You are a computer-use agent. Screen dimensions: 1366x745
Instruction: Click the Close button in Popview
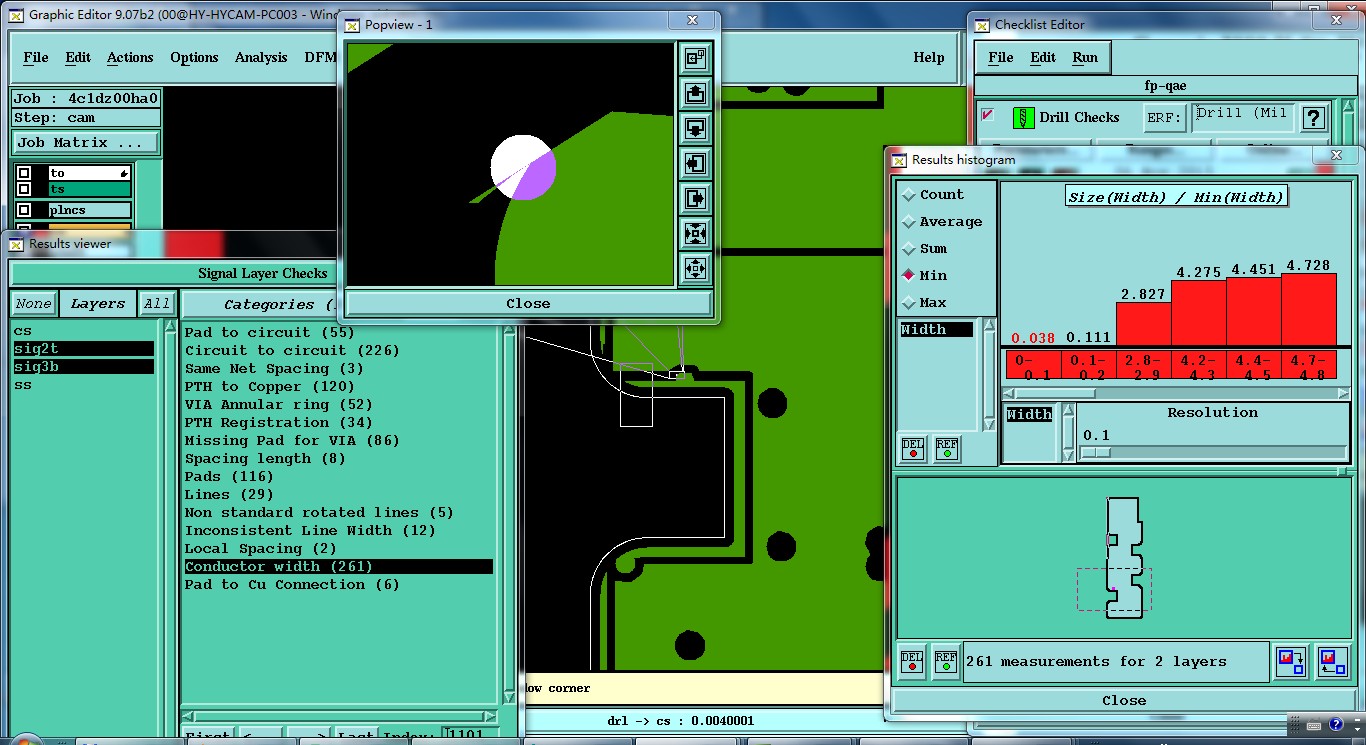pyautogui.click(x=528, y=303)
